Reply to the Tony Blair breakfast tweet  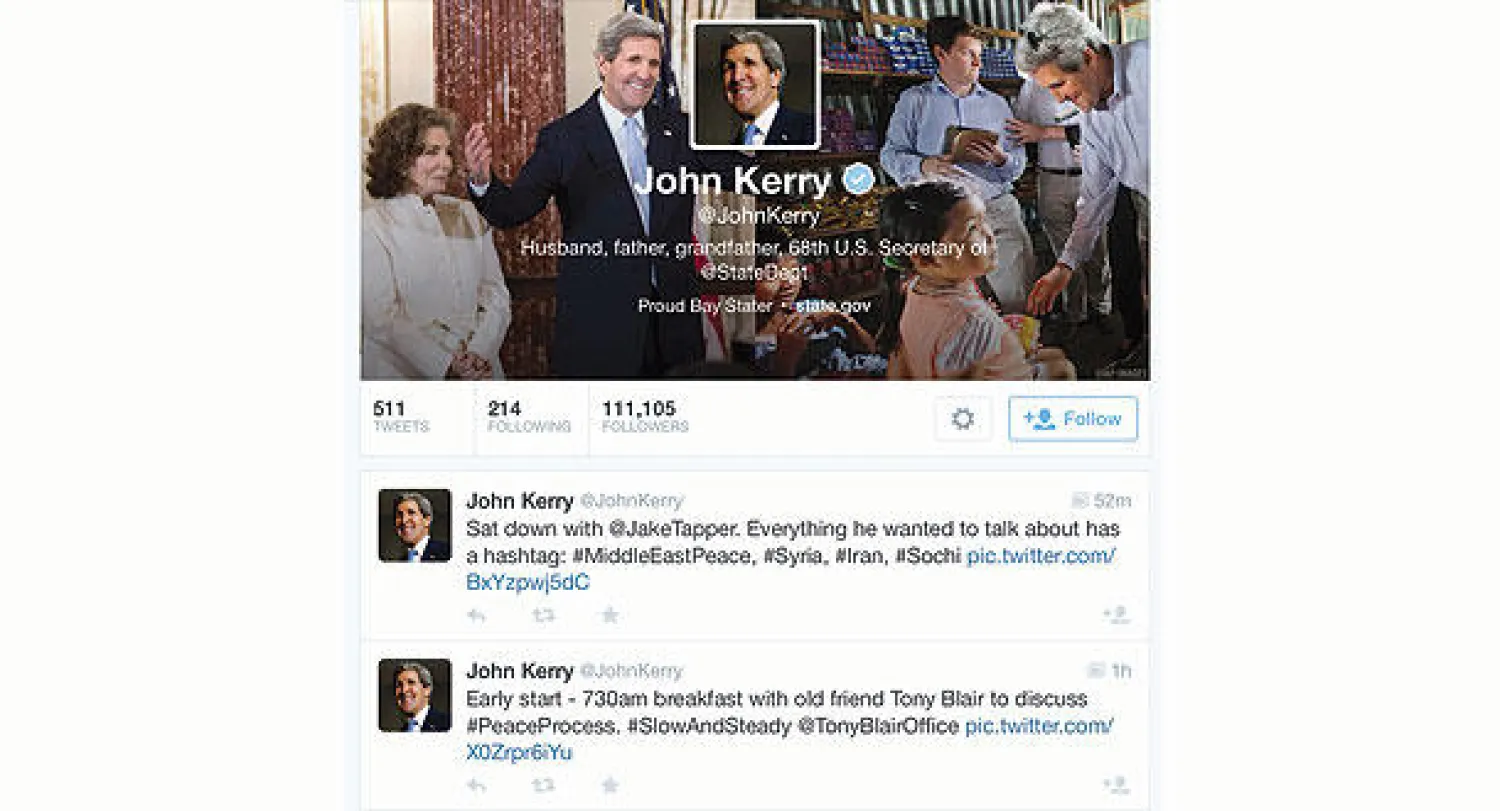pyautogui.click(x=477, y=786)
